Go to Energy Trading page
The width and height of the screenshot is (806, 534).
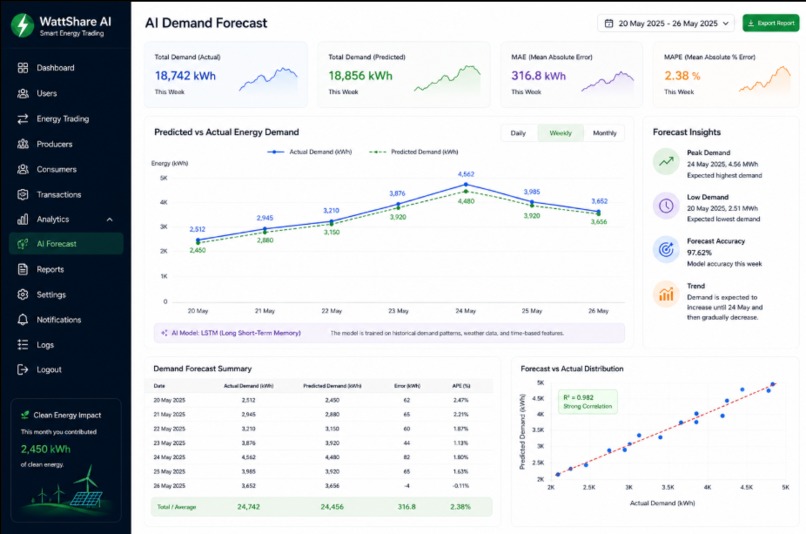[62, 119]
